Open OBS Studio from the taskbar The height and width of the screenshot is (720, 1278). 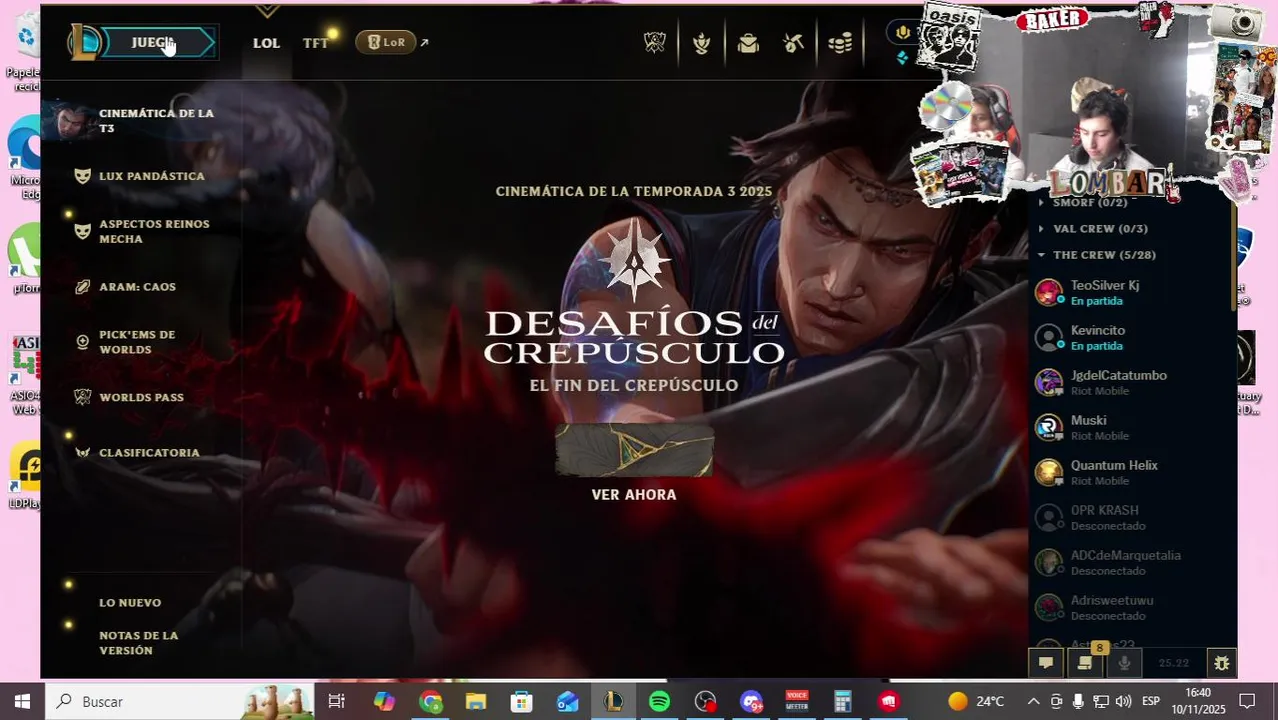pos(706,701)
